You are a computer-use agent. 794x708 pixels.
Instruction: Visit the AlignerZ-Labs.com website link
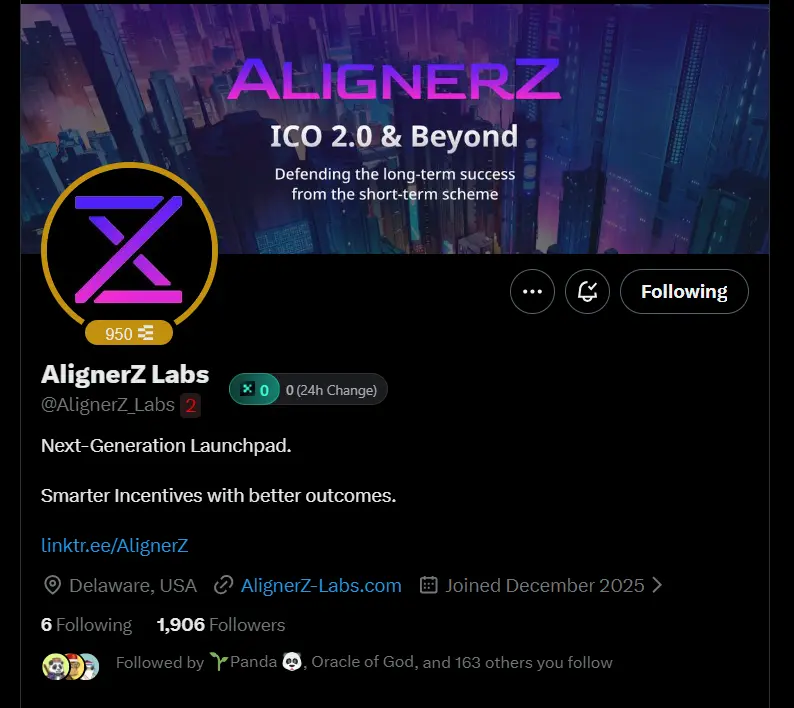click(321, 585)
